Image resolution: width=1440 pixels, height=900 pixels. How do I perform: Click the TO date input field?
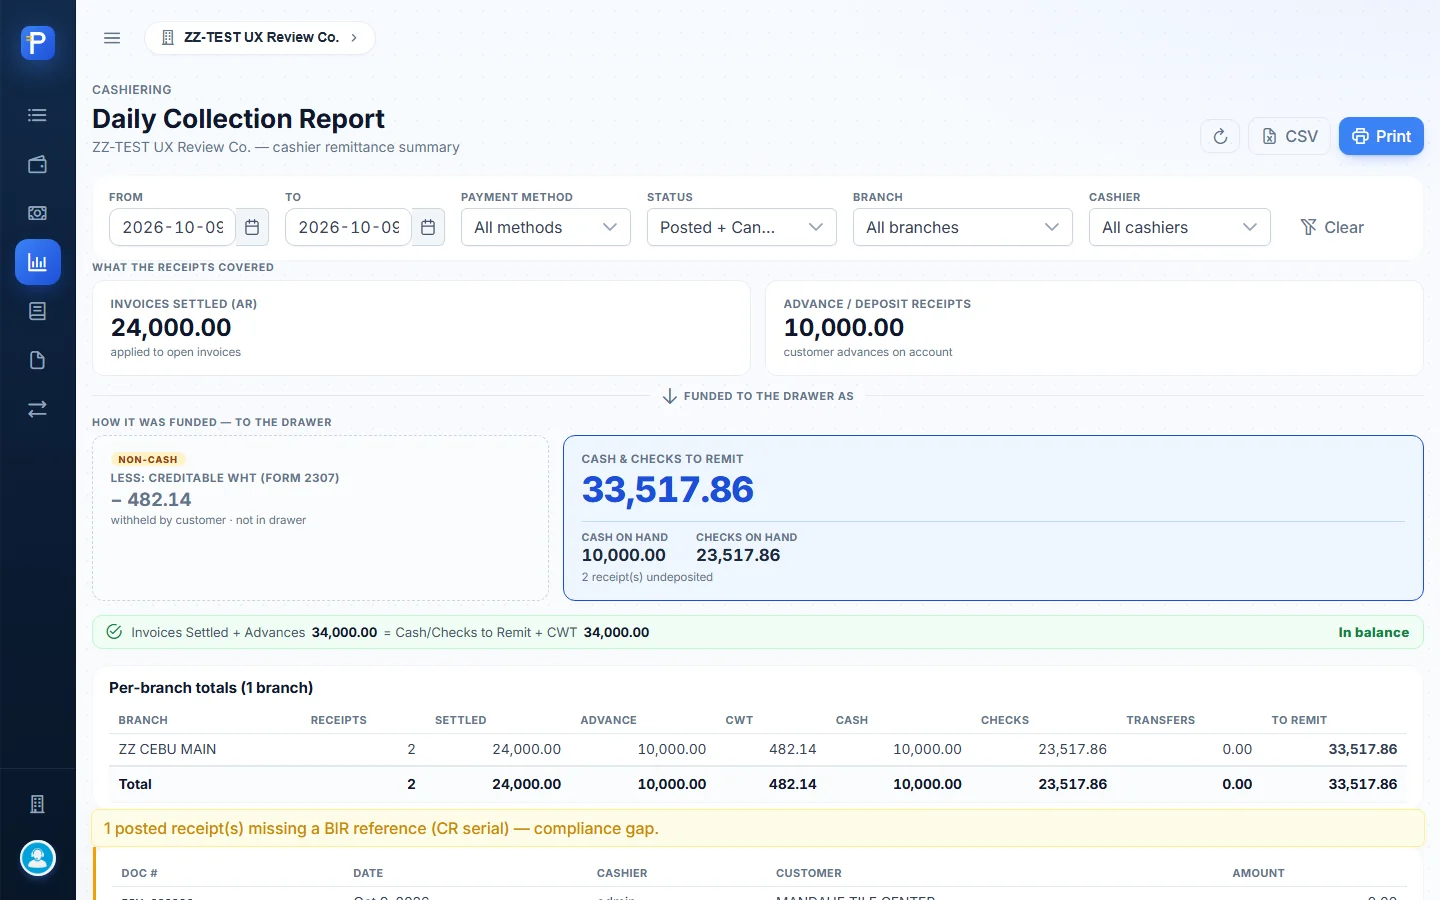click(x=348, y=227)
